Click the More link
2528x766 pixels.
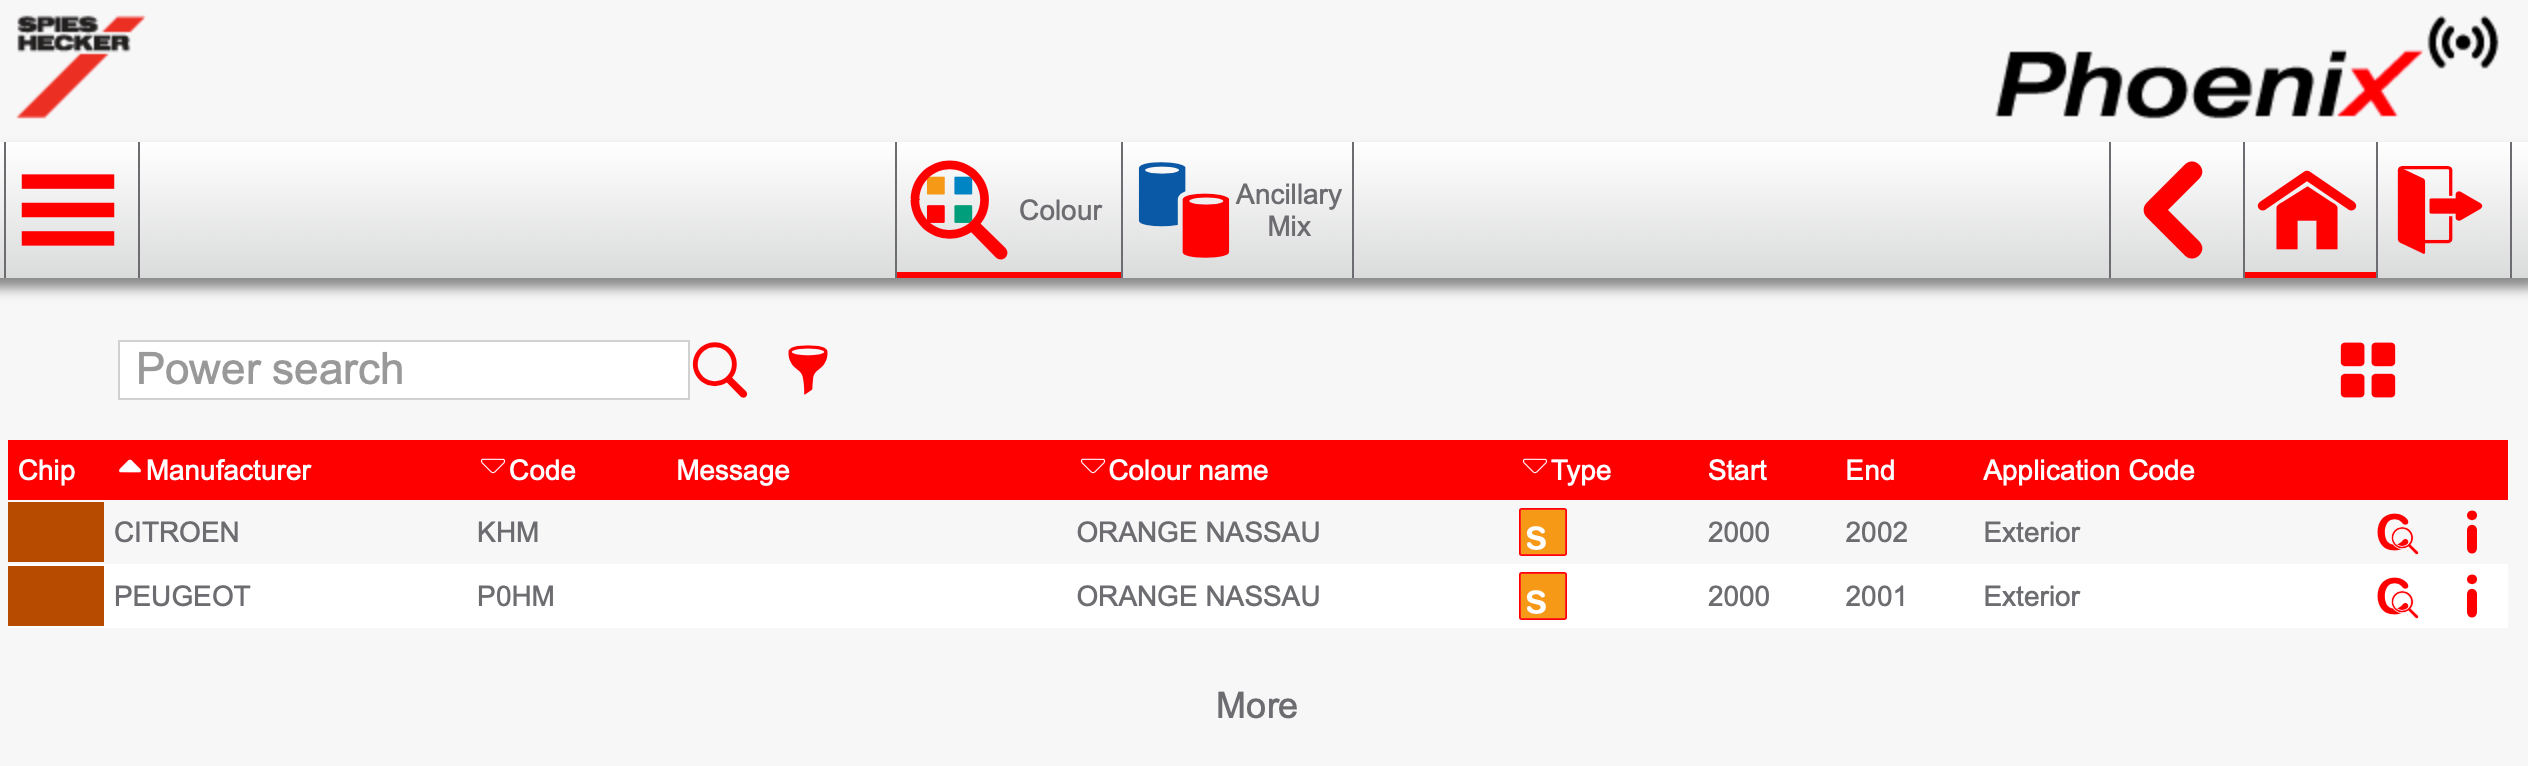1256,706
